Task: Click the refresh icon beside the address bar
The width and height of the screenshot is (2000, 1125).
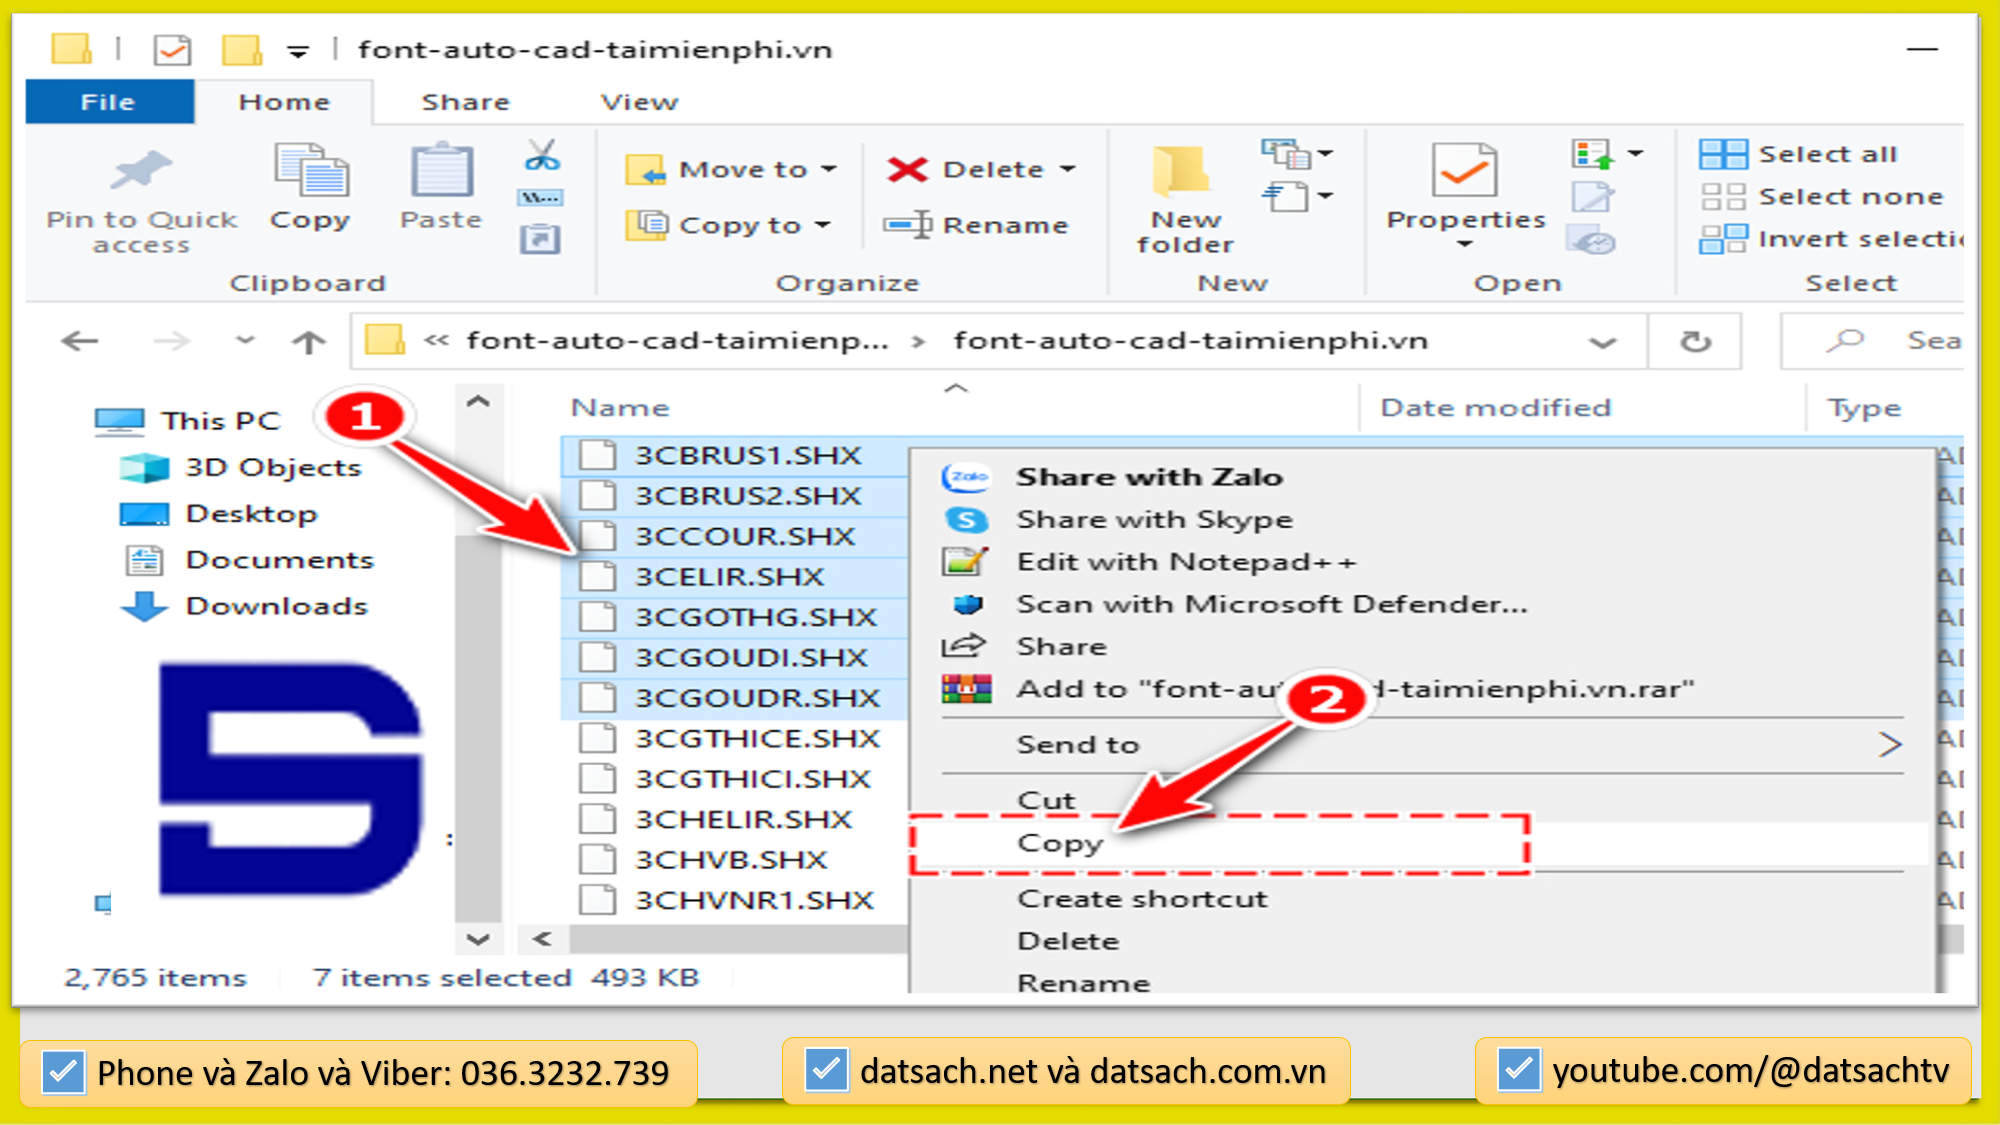Action: pos(1695,340)
